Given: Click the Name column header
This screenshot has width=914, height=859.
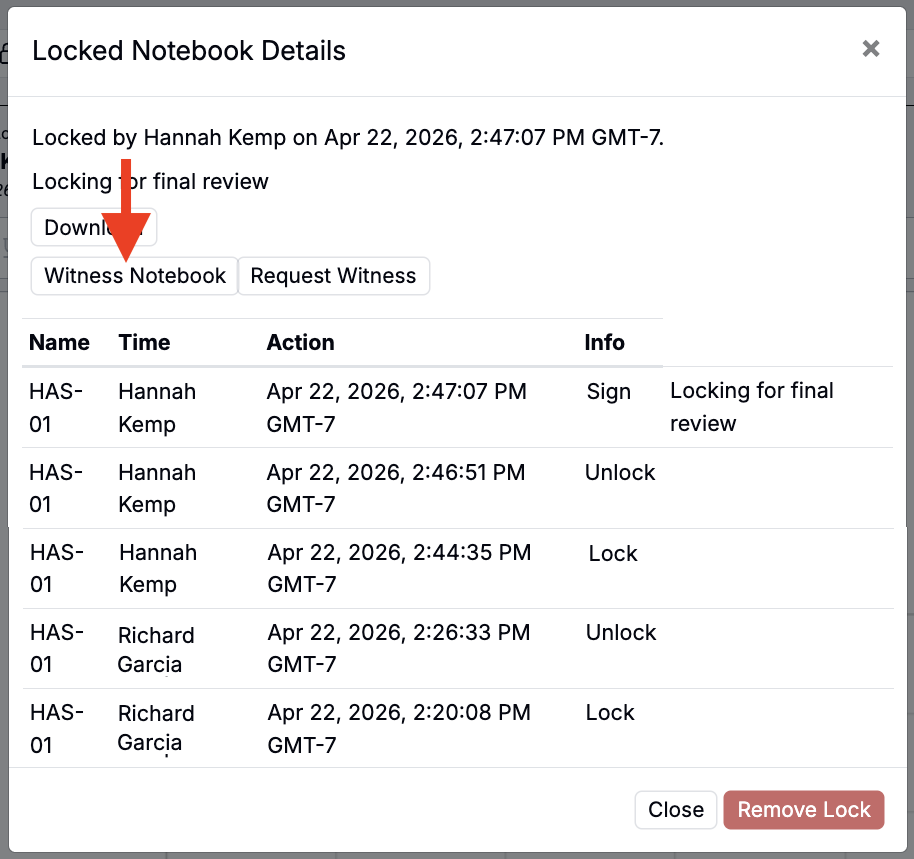Looking at the screenshot, I should [x=59, y=343].
